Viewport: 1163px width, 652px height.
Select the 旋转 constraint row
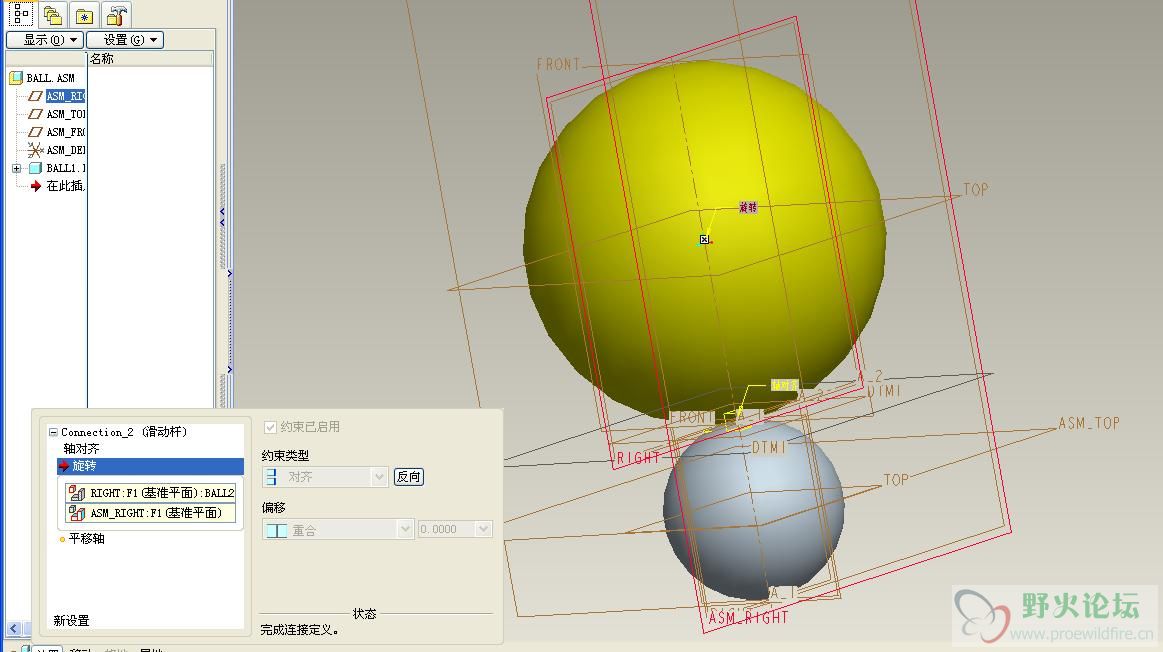point(151,466)
